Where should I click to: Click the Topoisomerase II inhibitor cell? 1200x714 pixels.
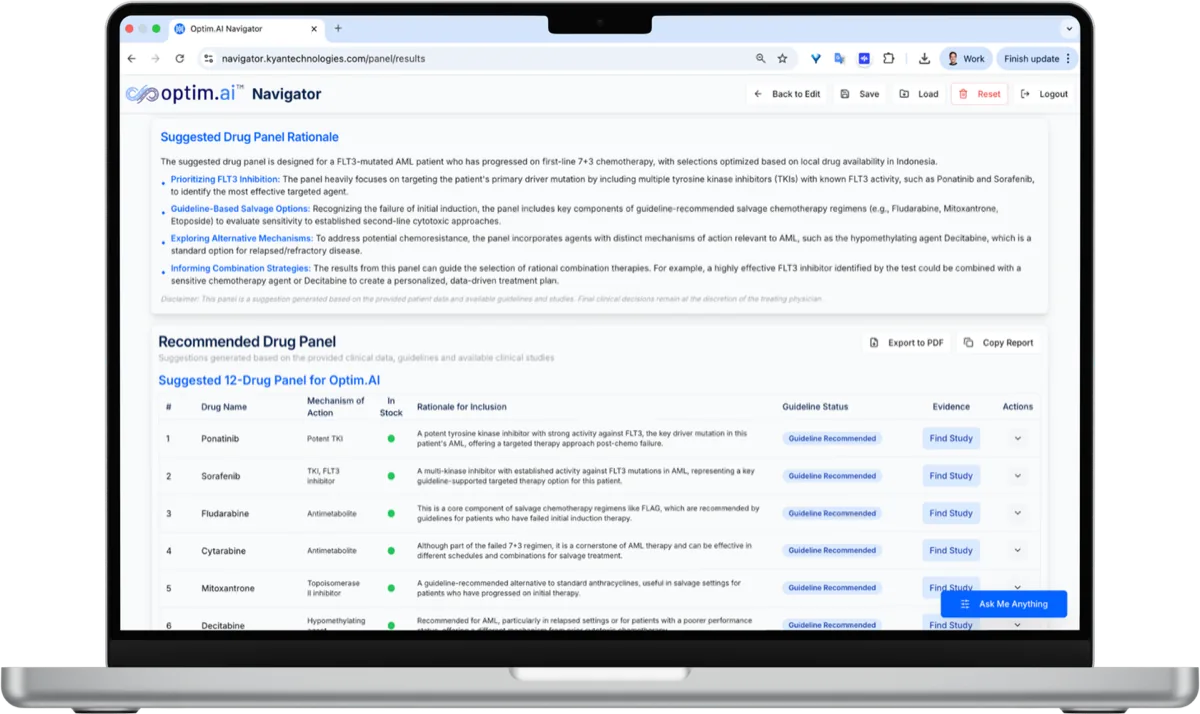point(334,588)
